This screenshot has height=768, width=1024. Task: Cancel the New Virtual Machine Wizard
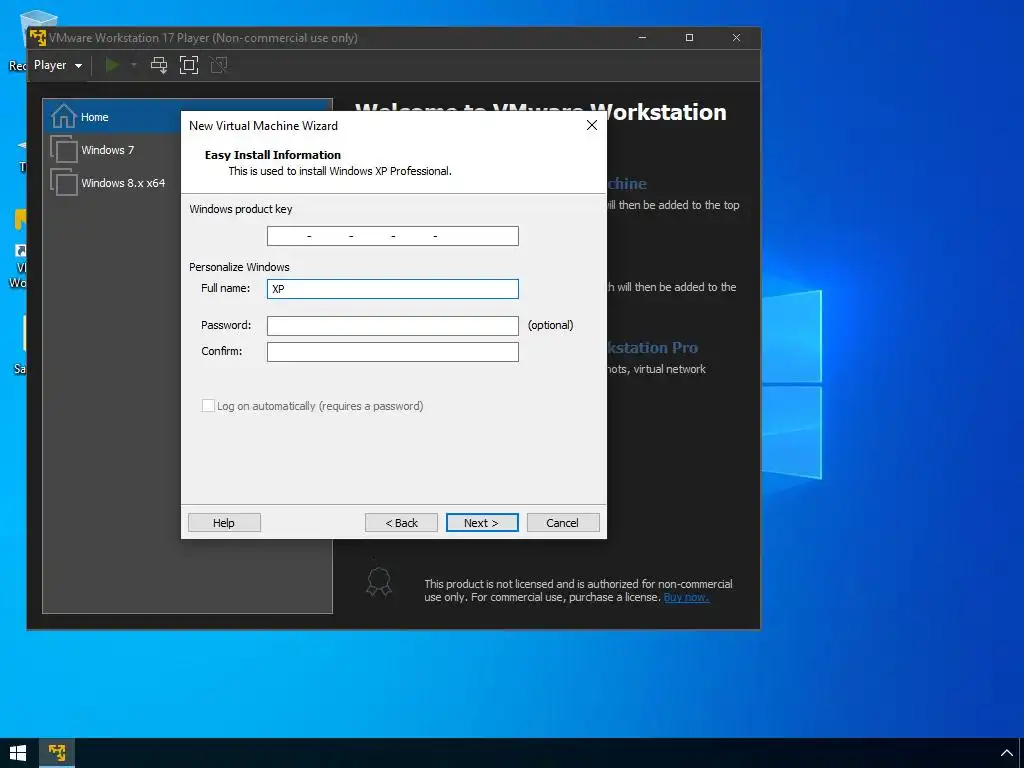click(x=563, y=522)
